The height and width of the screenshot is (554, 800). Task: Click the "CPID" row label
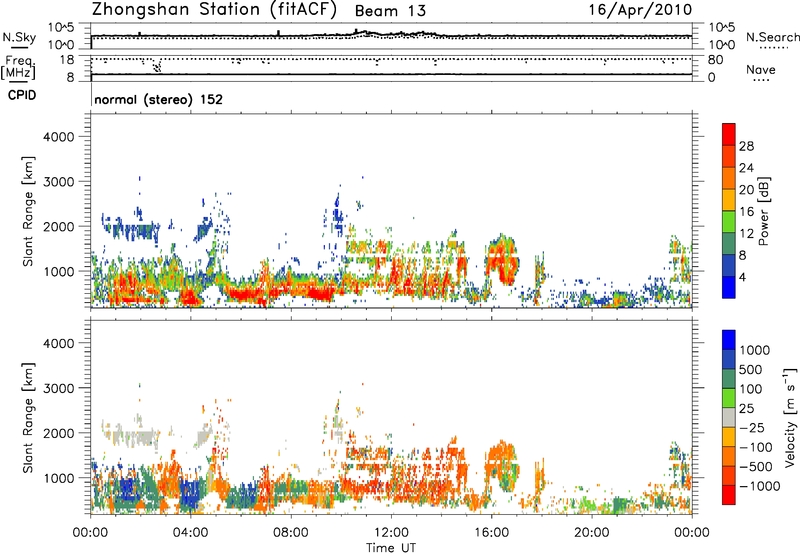[x=22, y=95]
